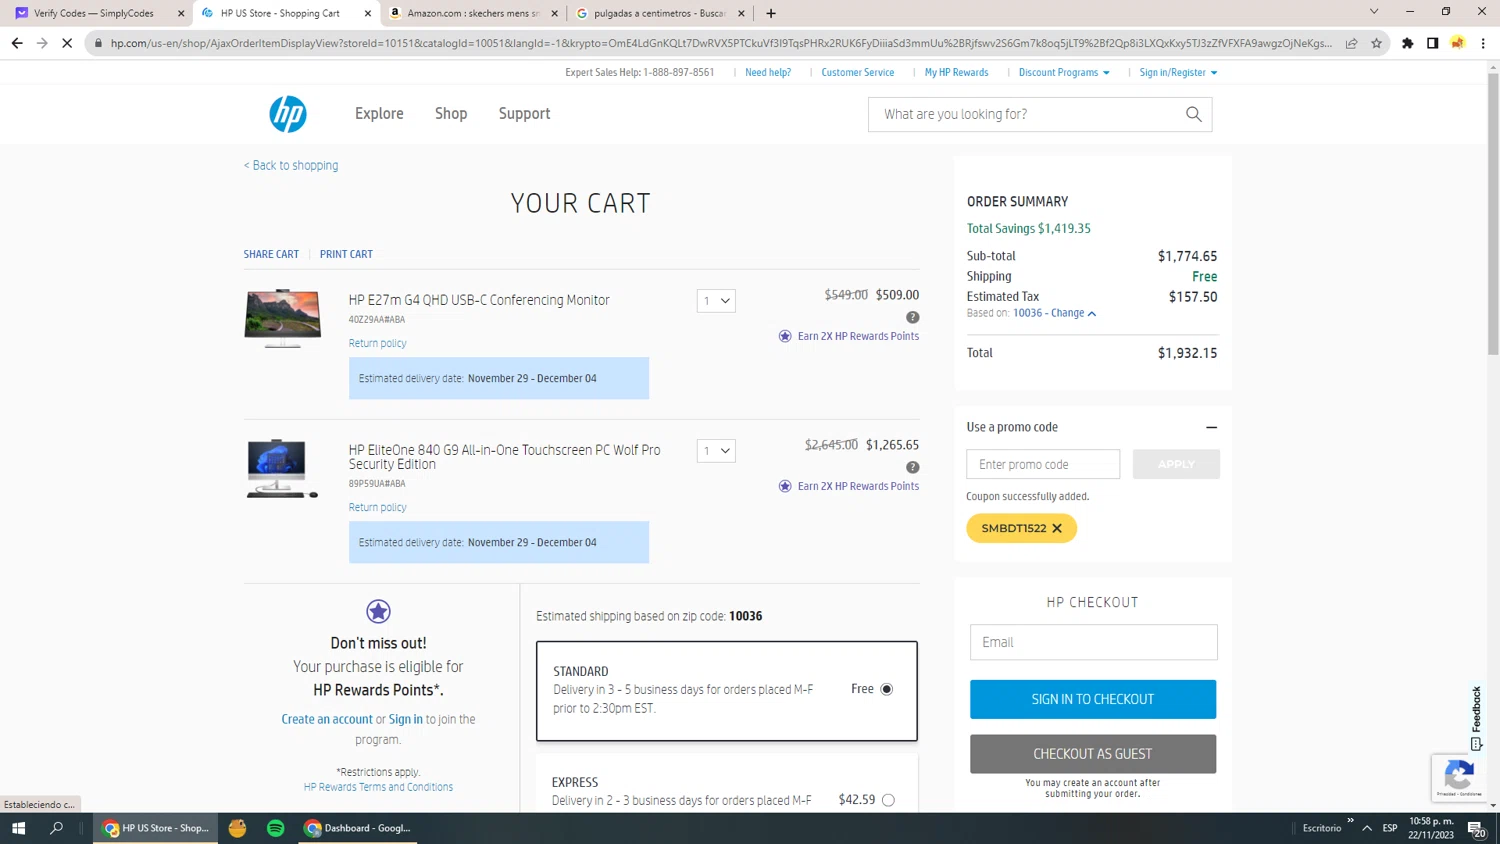Screen dimensions: 1500x844
Task: Click the Share Cart link
Action: pos(271,254)
